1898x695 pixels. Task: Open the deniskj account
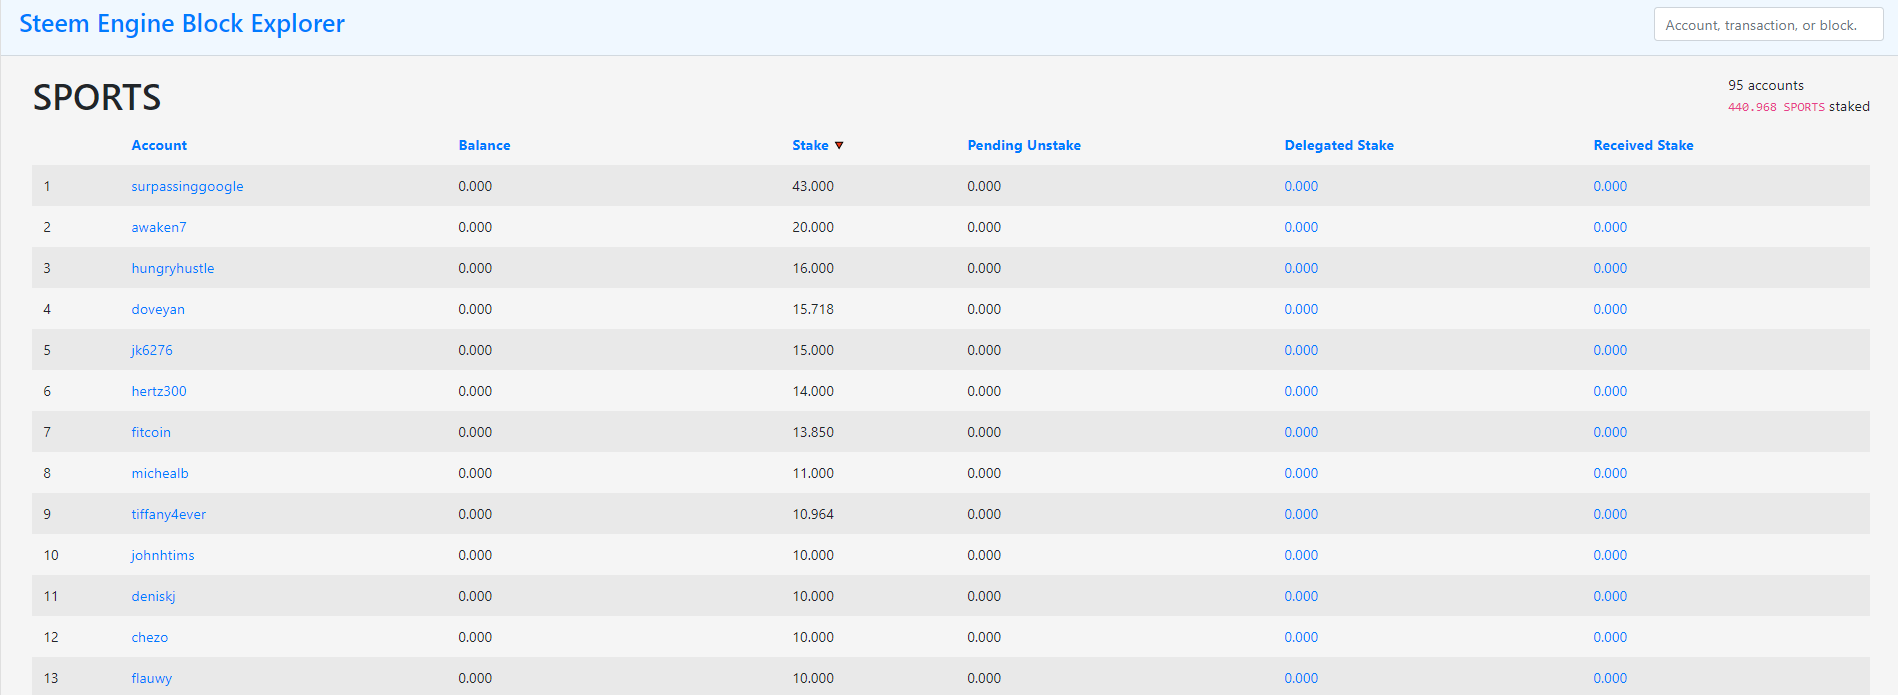tap(153, 596)
